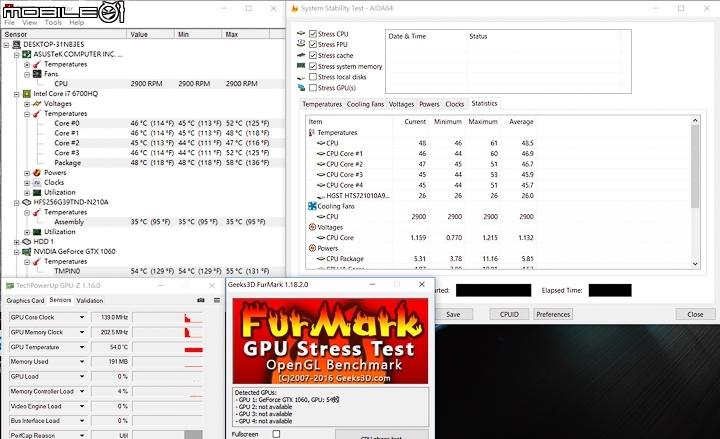This screenshot has height=439, width=720.
Task: Click the GPU Core Clock graph
Action: [x=168, y=317]
